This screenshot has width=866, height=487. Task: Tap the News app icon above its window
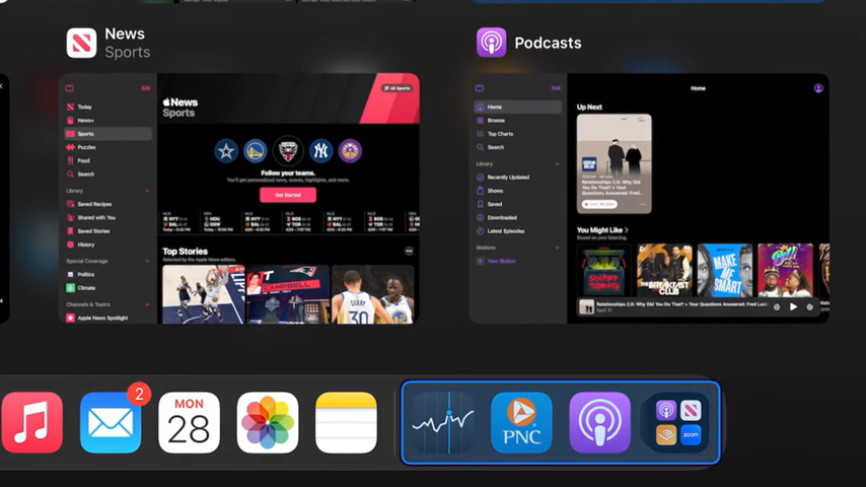pyautogui.click(x=81, y=43)
